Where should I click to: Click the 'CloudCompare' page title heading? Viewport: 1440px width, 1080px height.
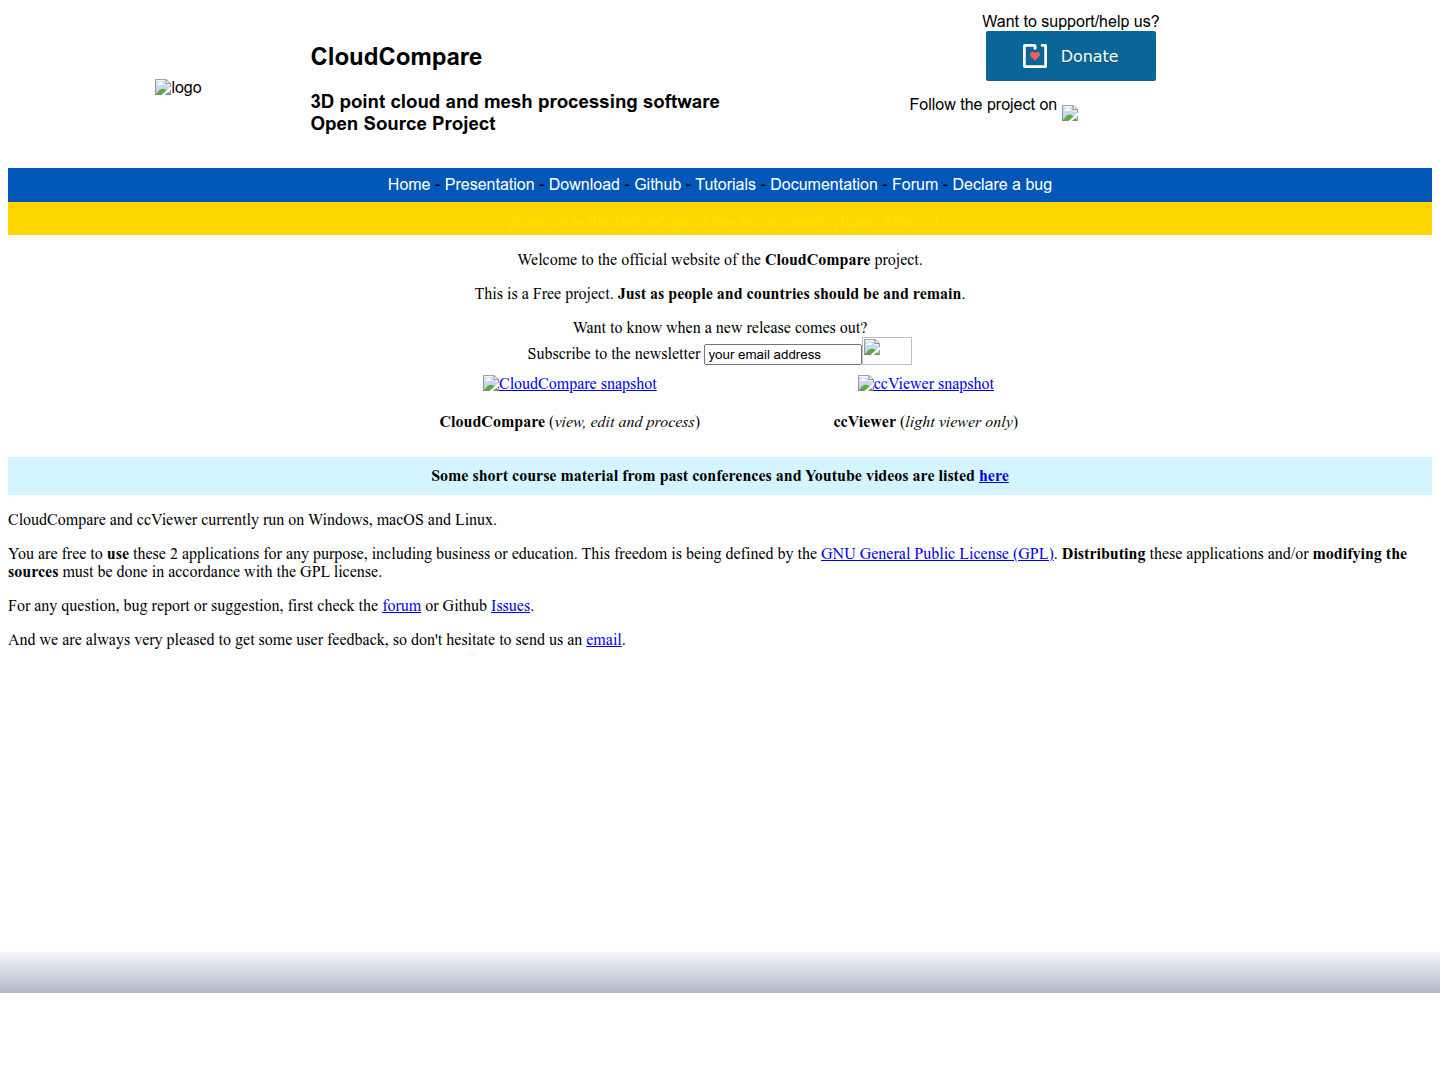pyautogui.click(x=396, y=57)
